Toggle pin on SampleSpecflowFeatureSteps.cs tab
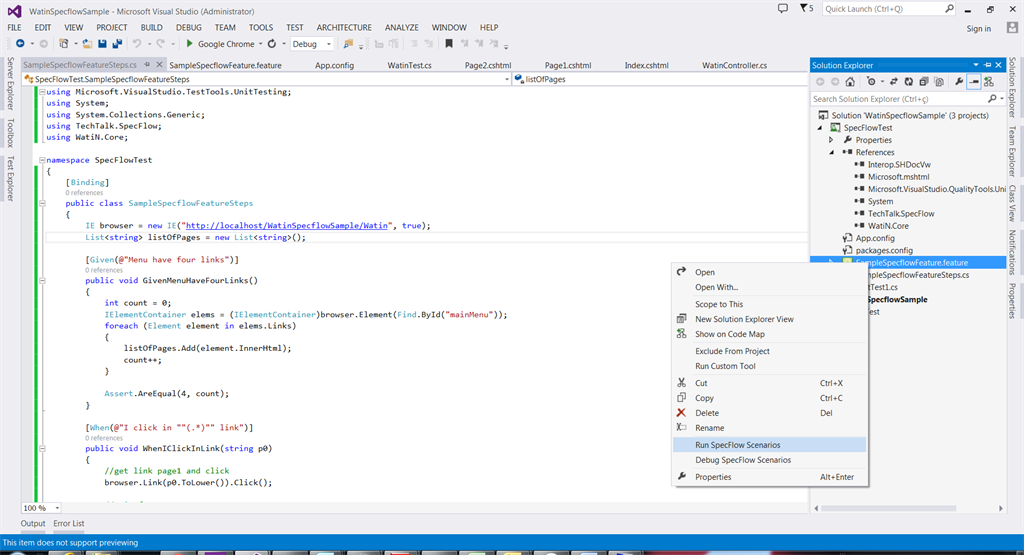1024x555 pixels. [146, 65]
